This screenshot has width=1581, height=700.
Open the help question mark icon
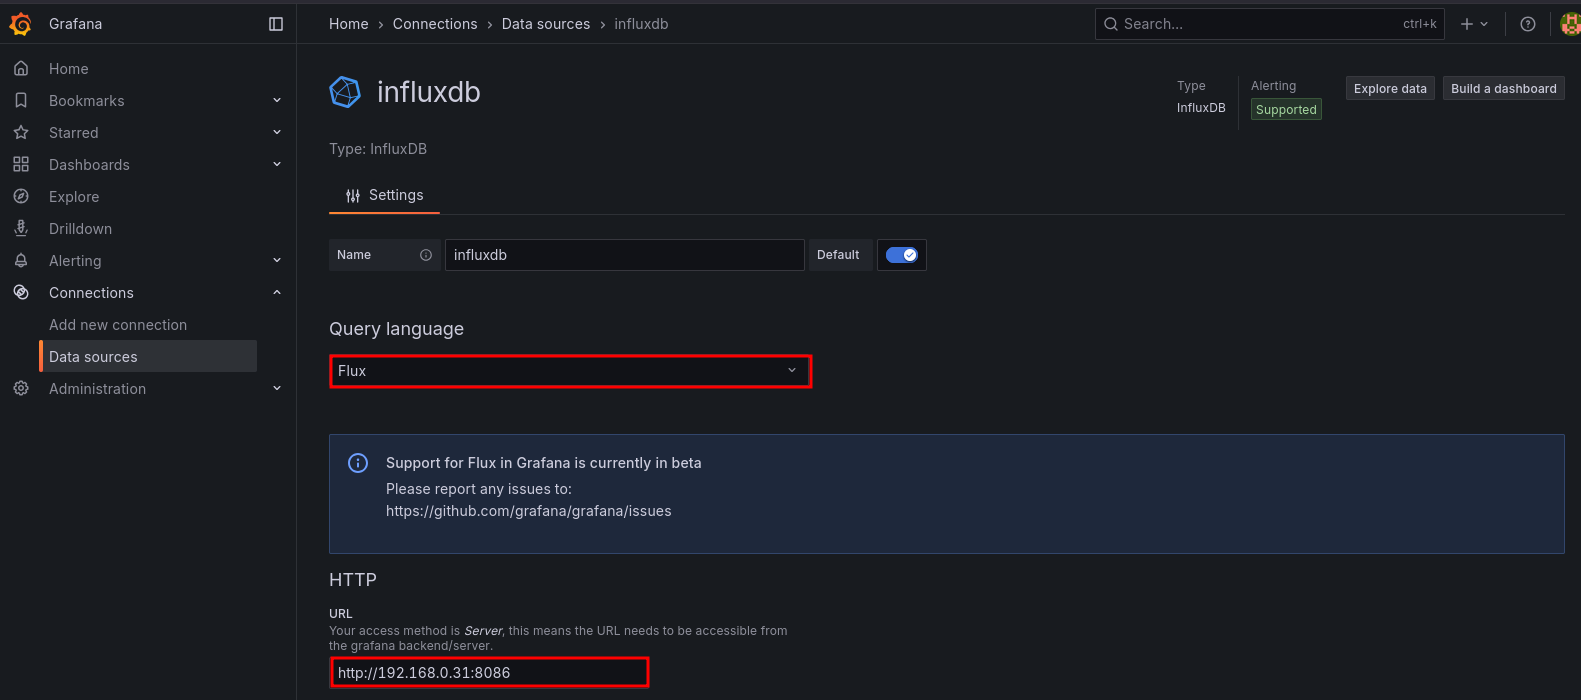[x=1527, y=24]
